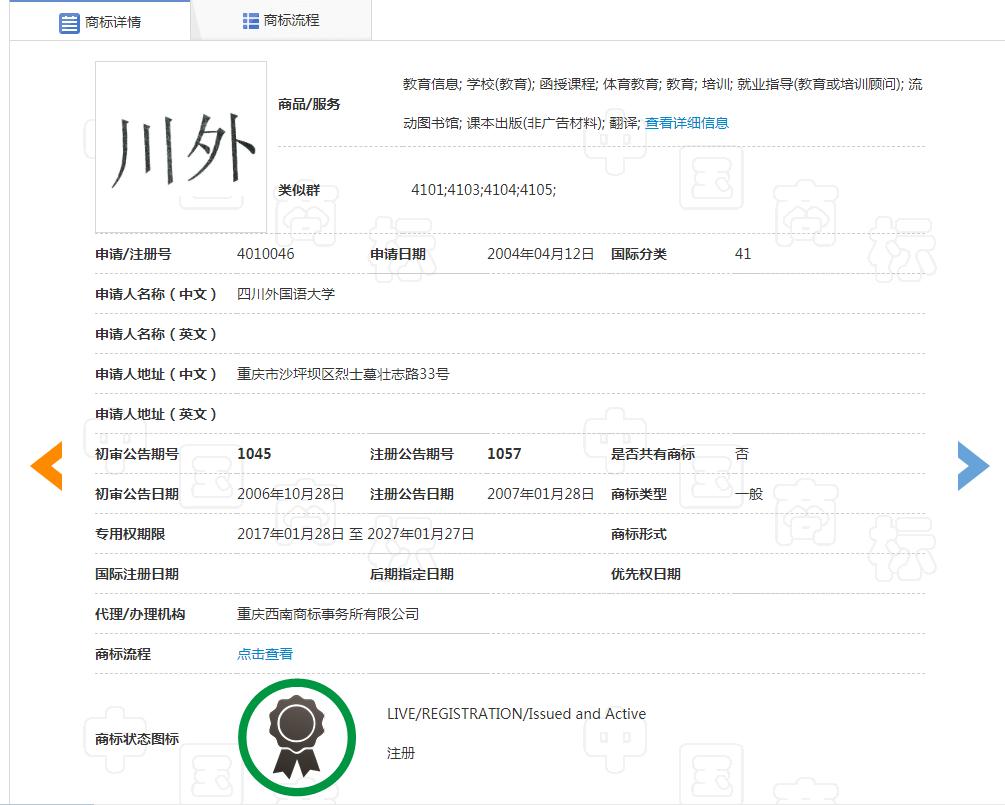Go to next trademark with blue arrow
Image resolution: width=1005 pixels, height=805 pixels.
(x=974, y=466)
